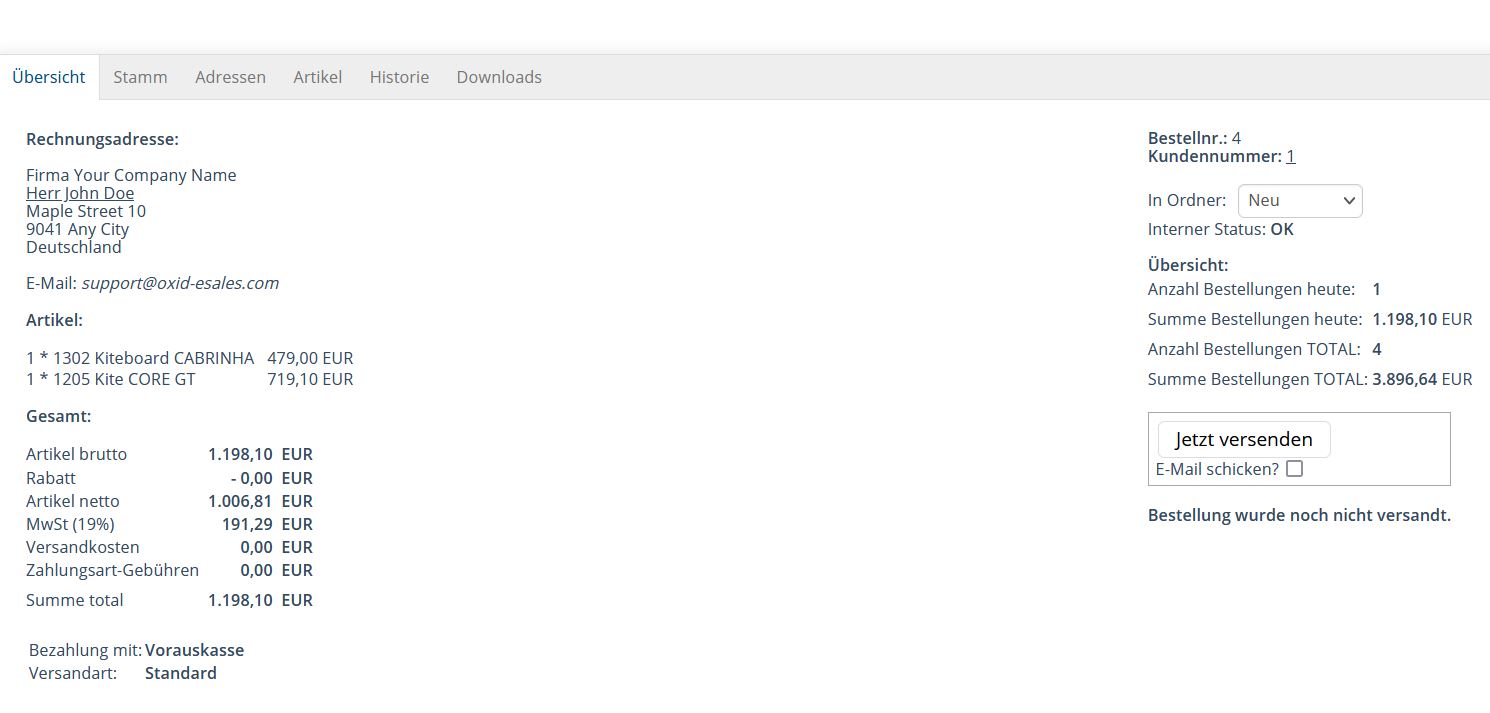
Task: Click the Kite CORE GT article line
Action: coord(111,379)
